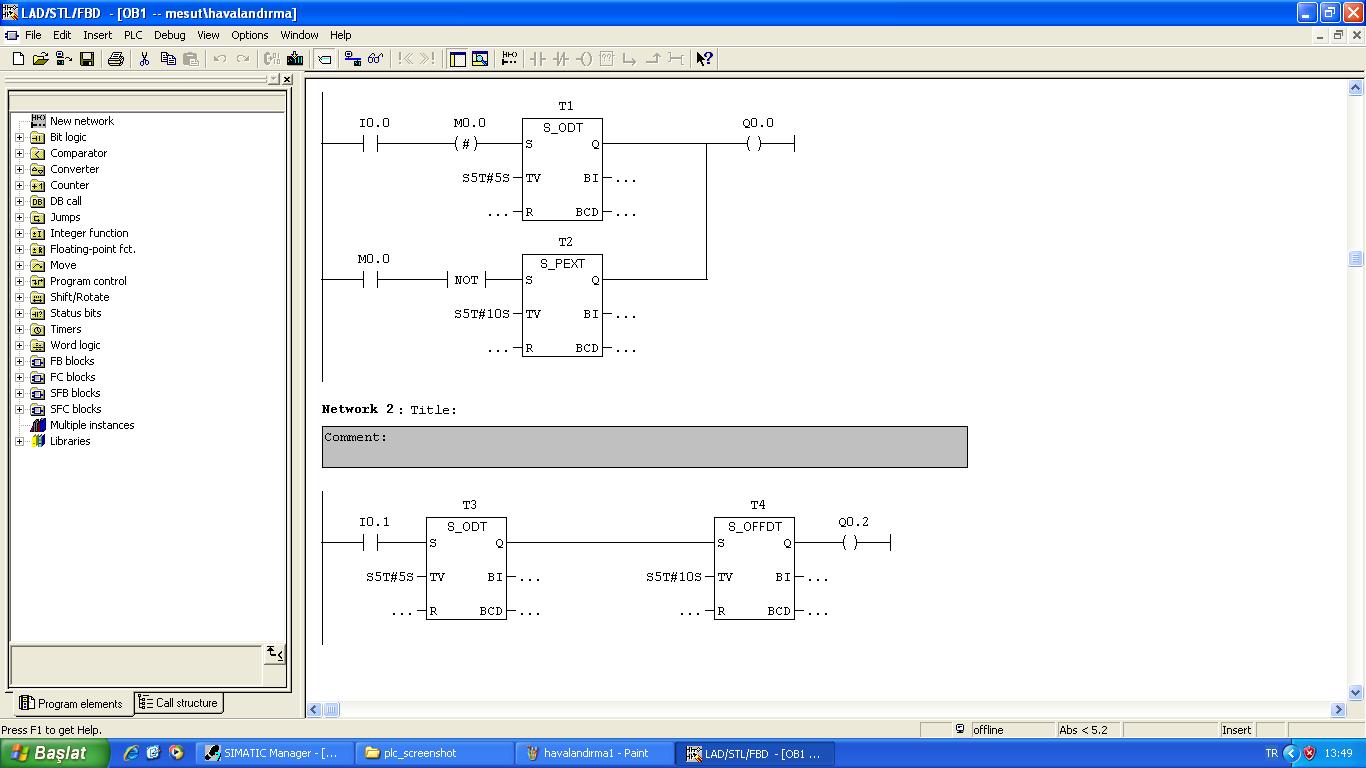Click the Download to PLC icon
Viewport: 1366px width, 768px height.
294,59
